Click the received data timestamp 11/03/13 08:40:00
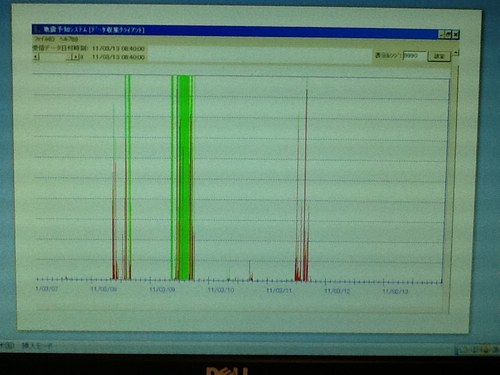The width and height of the screenshot is (500, 375). tap(118, 49)
